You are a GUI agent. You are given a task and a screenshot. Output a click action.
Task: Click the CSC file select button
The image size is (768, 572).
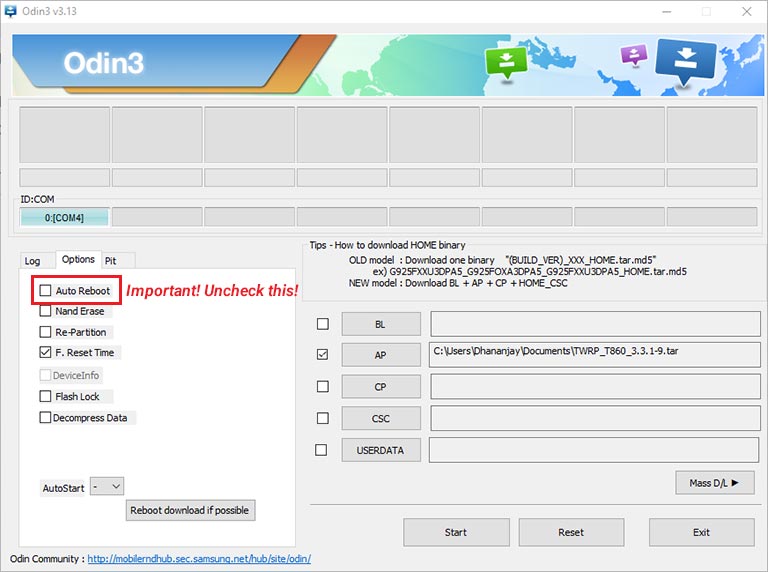[381, 419]
